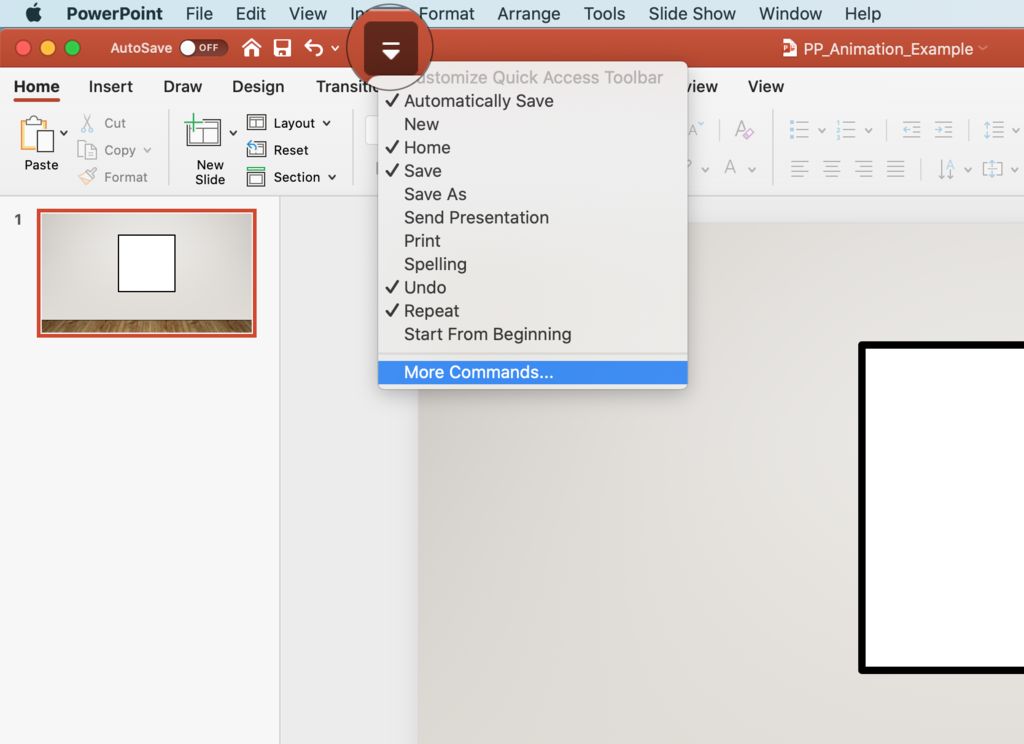Switch to the Draw ribbon tab
The image size is (1024, 744).
tap(183, 86)
